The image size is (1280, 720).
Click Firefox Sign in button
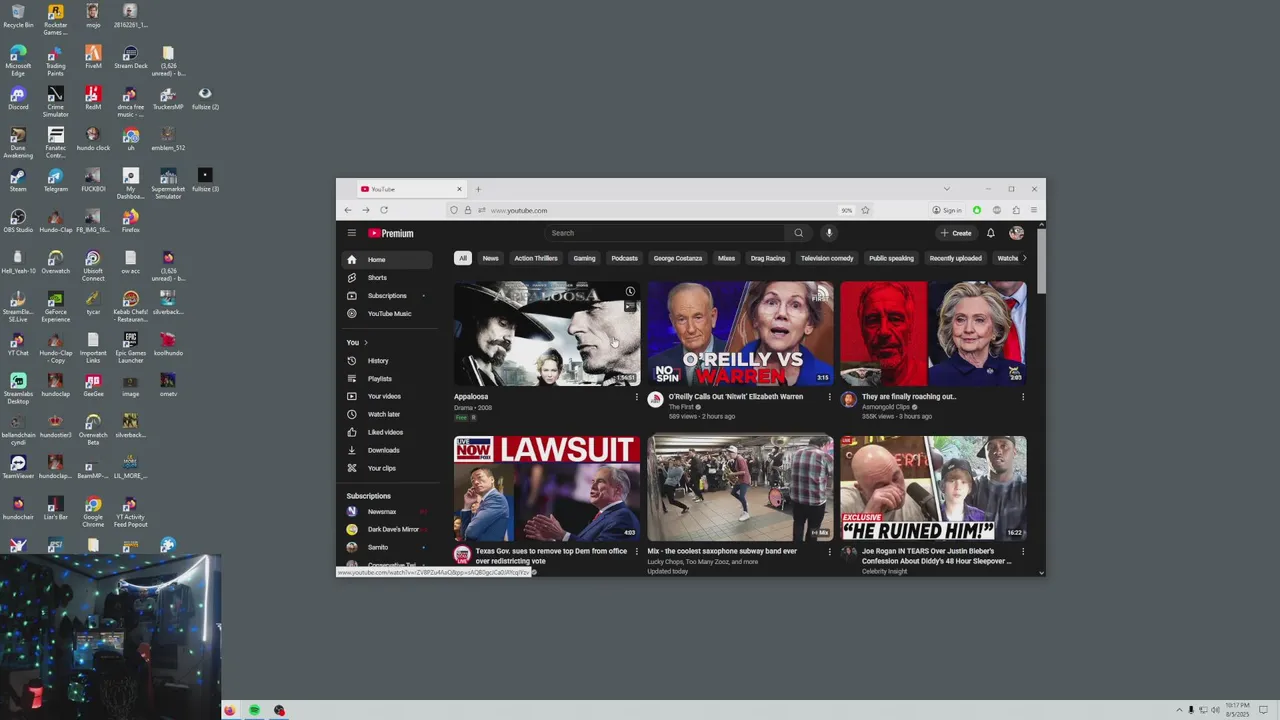click(947, 210)
